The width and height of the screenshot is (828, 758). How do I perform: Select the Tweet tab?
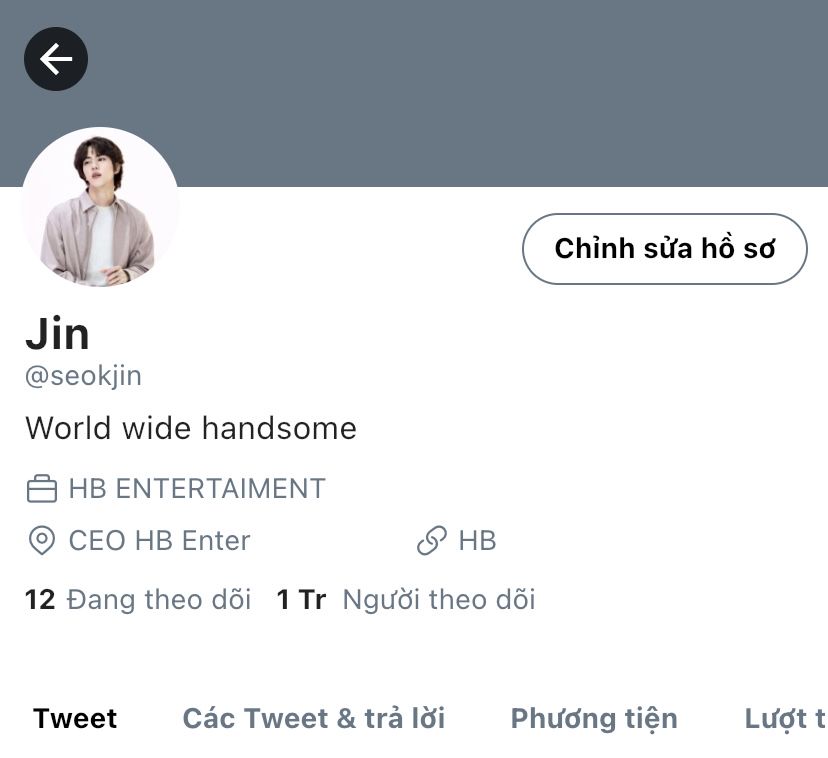75,718
